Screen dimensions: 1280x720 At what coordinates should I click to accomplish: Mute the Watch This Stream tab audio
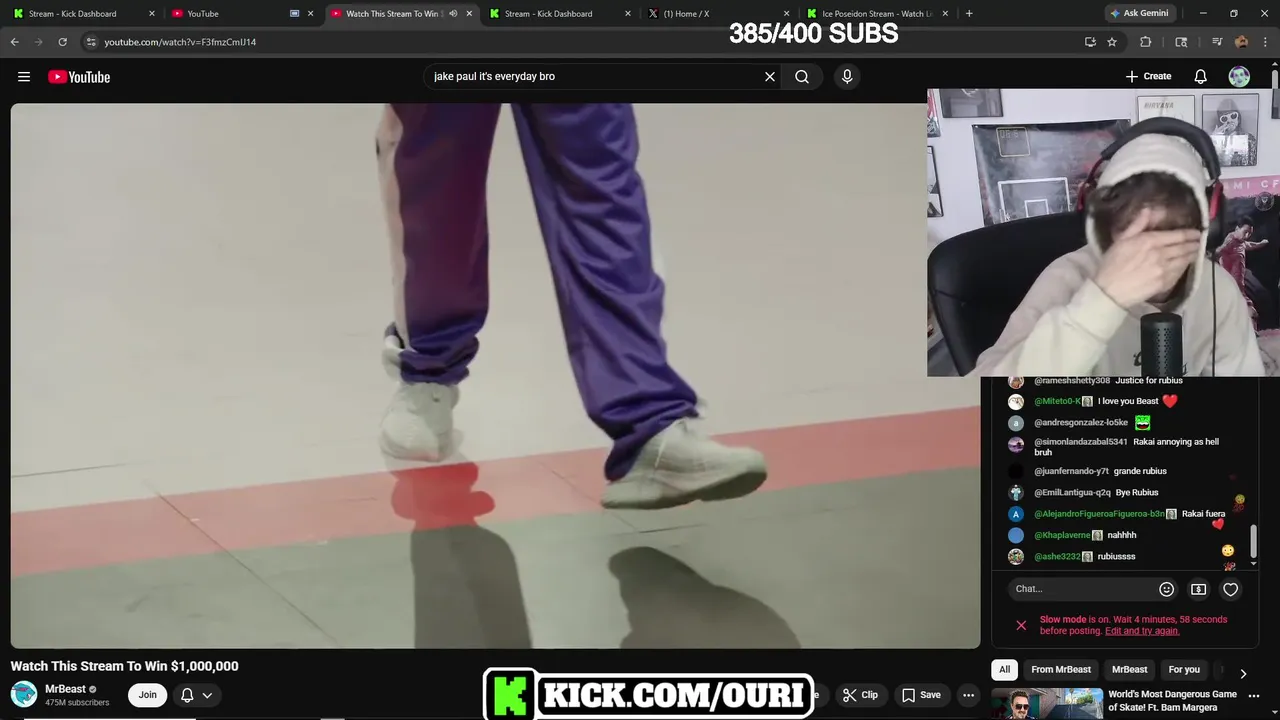pos(453,13)
